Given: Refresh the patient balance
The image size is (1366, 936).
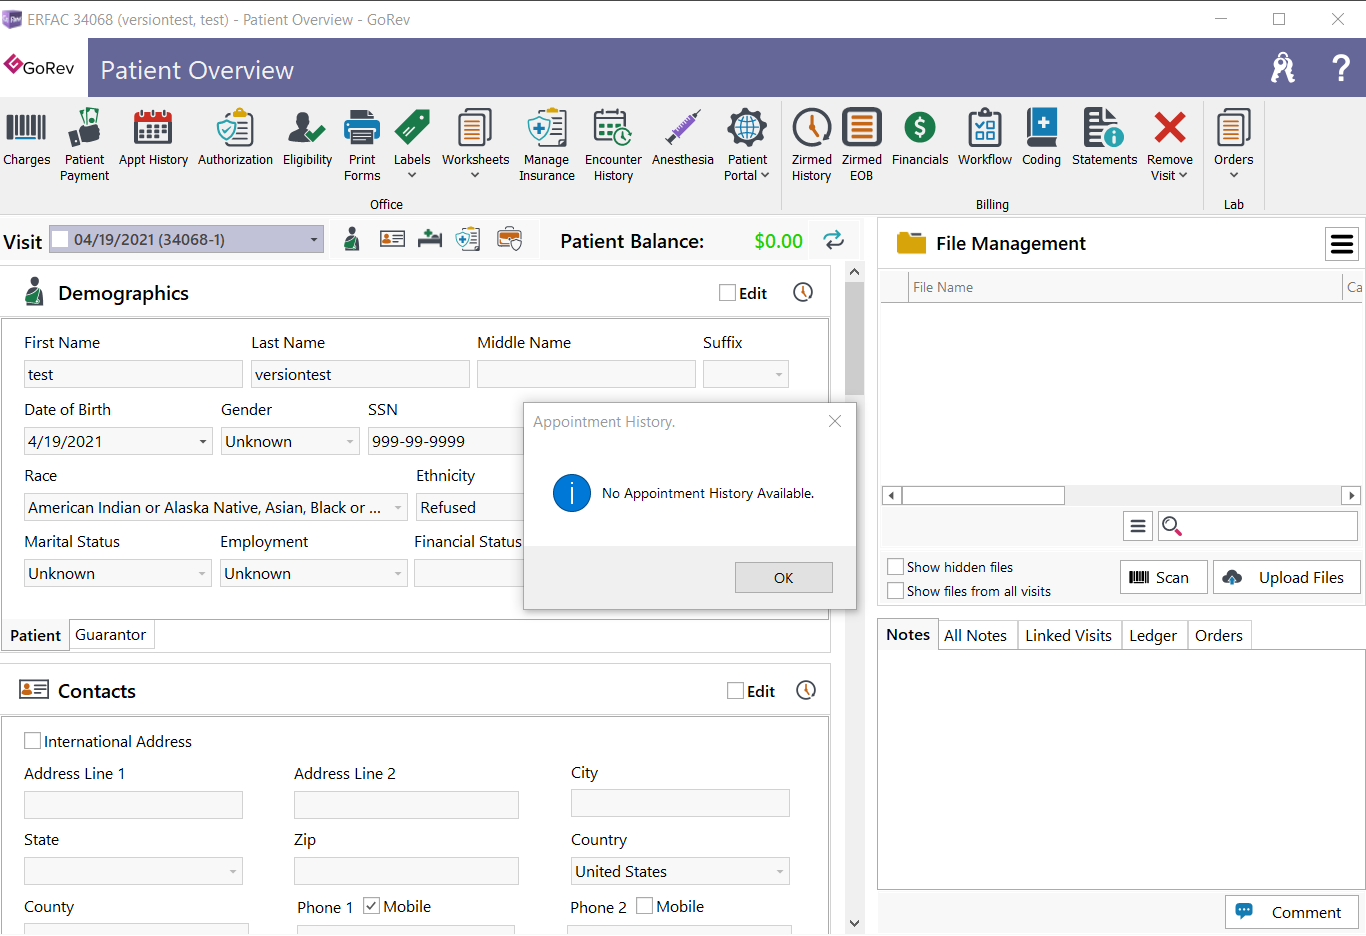Looking at the screenshot, I should [833, 240].
